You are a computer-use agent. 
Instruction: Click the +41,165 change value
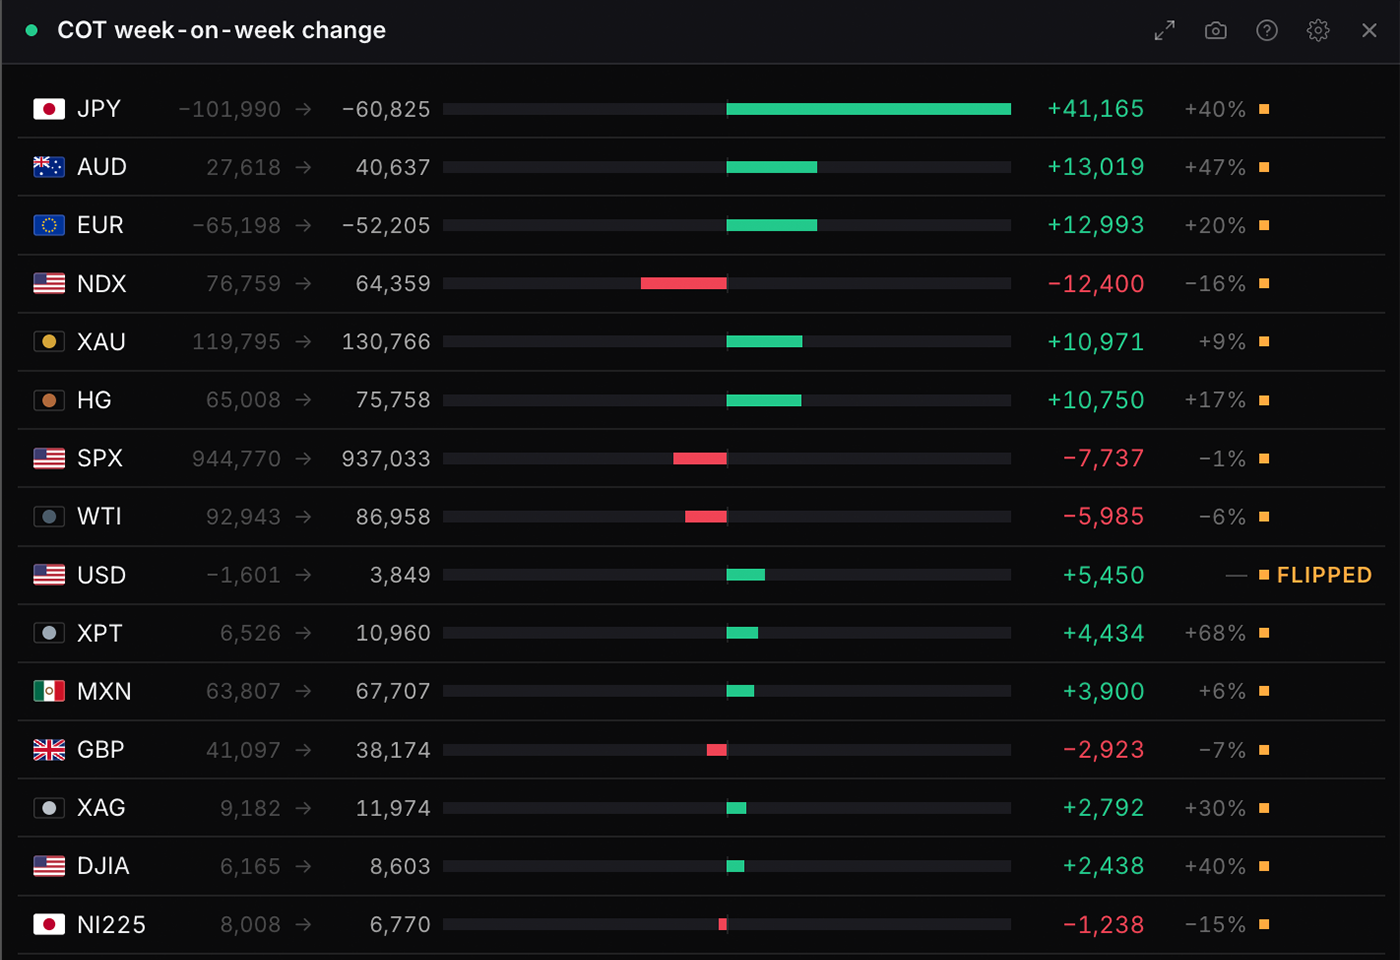tap(1095, 109)
